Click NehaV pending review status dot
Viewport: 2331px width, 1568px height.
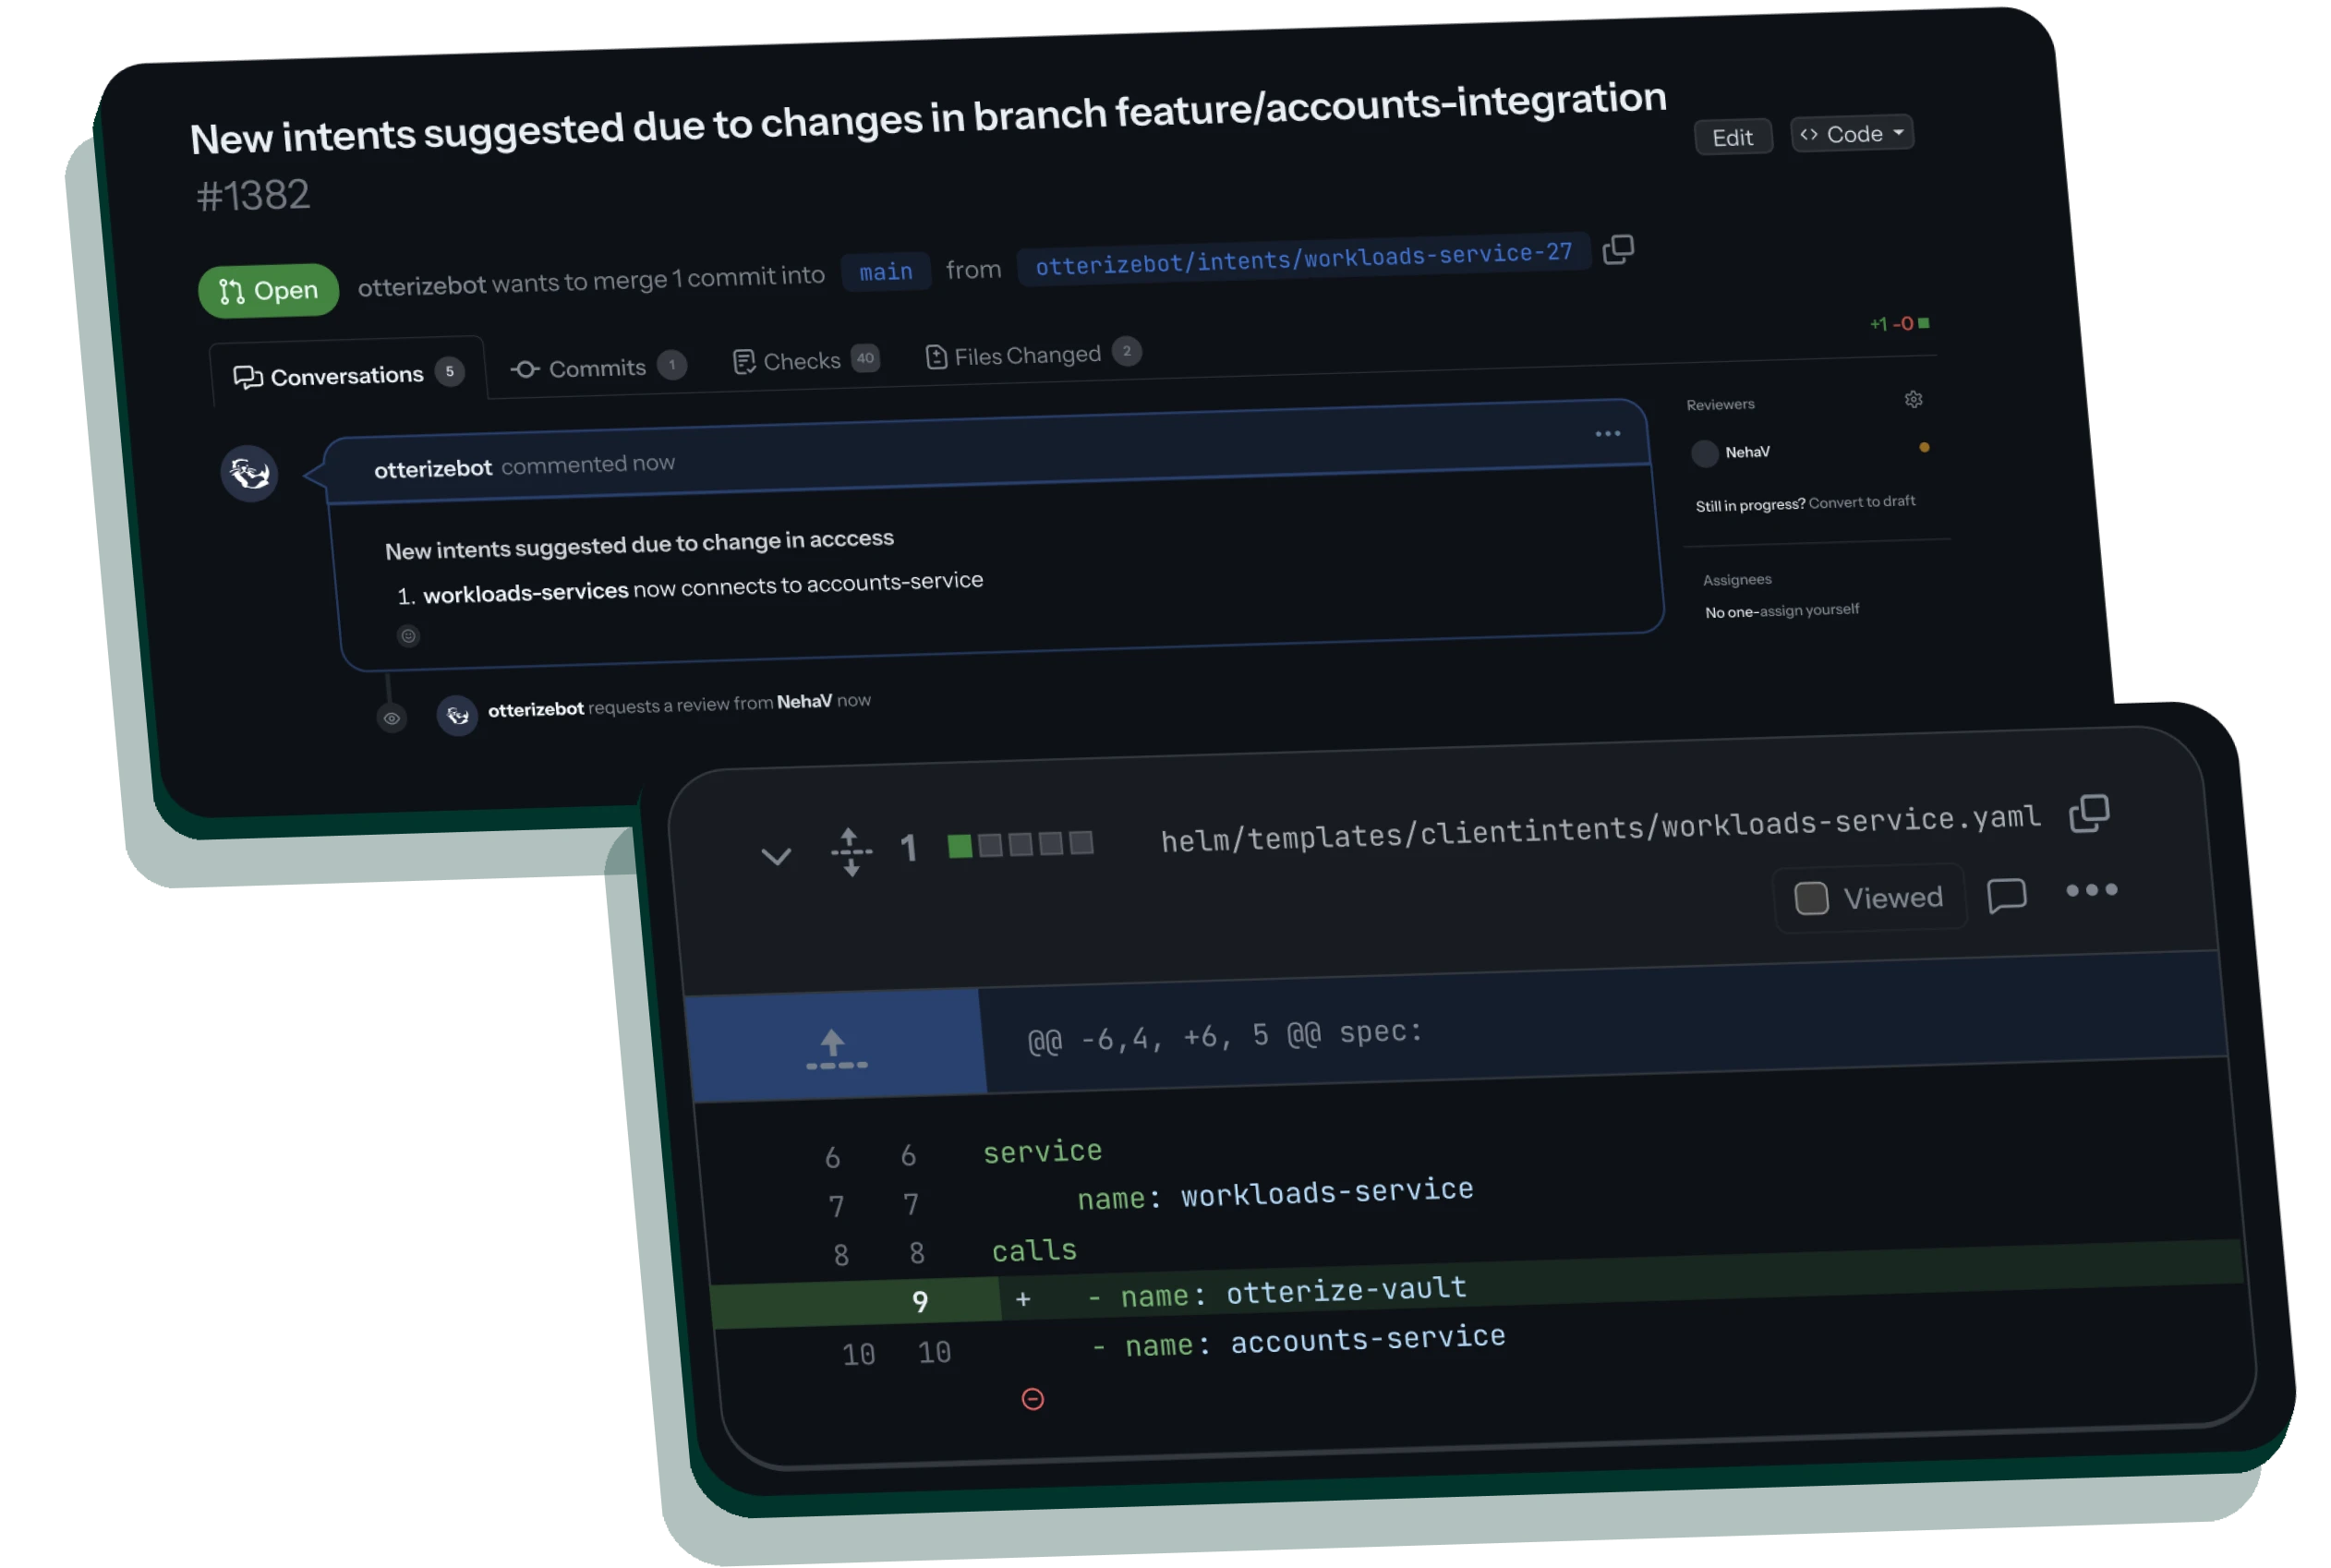[x=1924, y=448]
